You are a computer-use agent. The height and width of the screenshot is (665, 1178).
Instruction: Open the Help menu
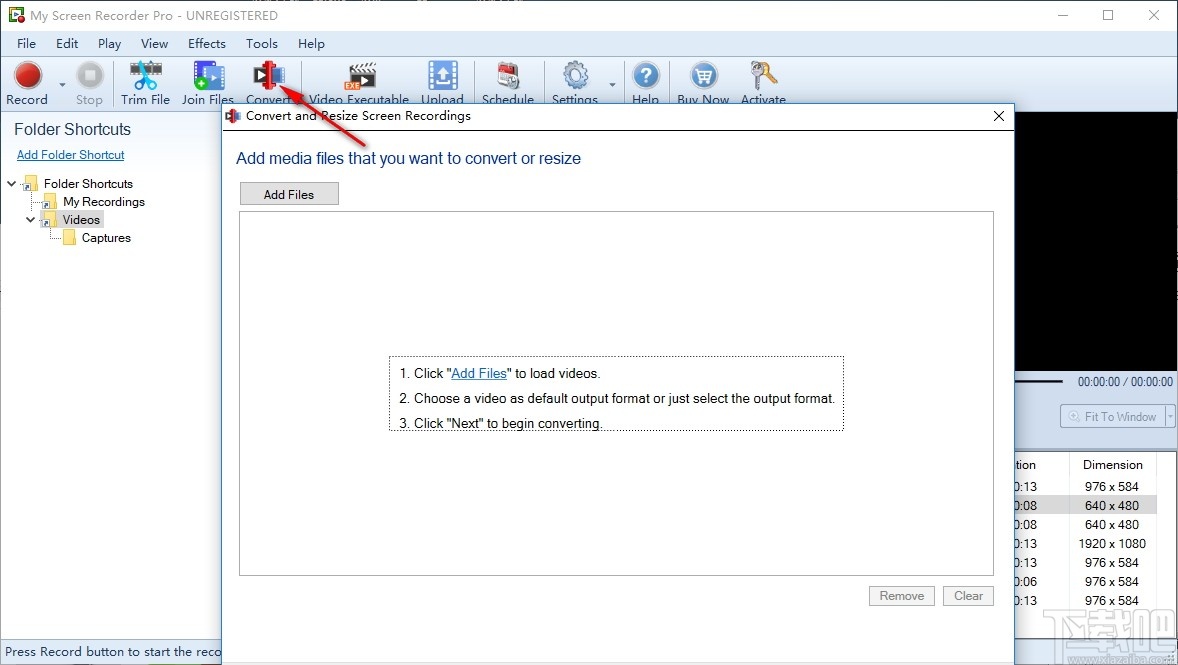pyautogui.click(x=311, y=44)
